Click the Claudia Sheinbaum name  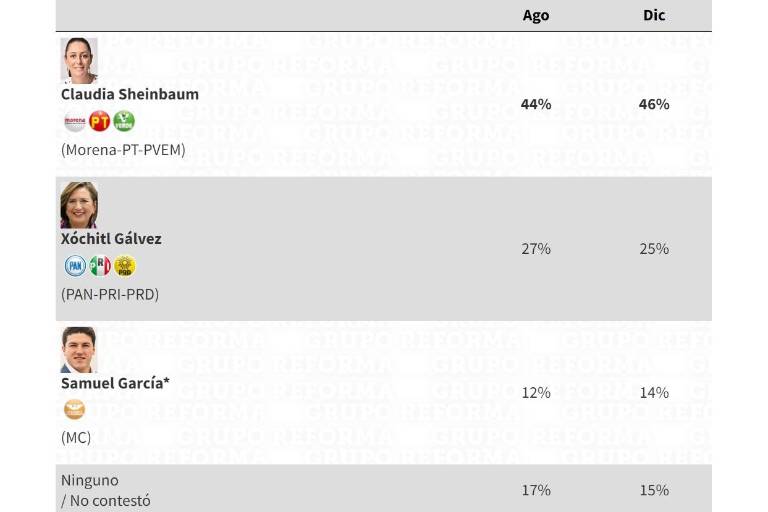[x=130, y=94]
